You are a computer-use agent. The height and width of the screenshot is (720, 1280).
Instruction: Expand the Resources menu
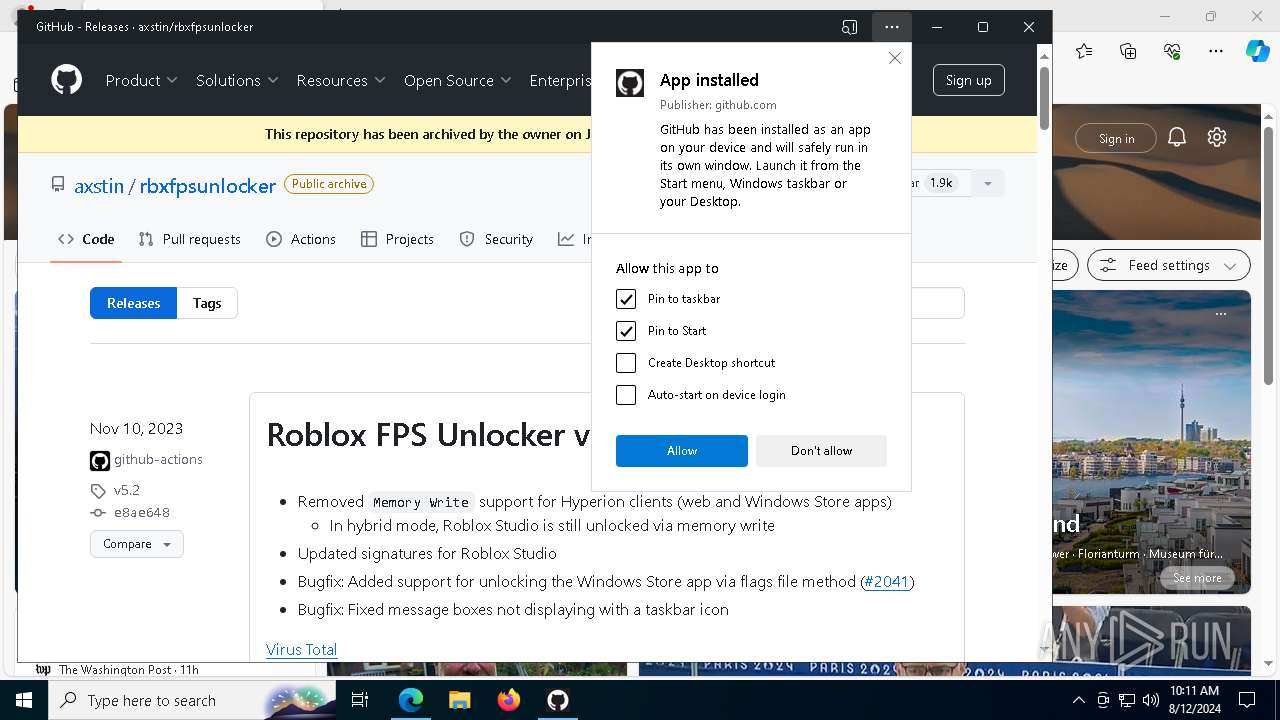pyautogui.click(x=341, y=80)
